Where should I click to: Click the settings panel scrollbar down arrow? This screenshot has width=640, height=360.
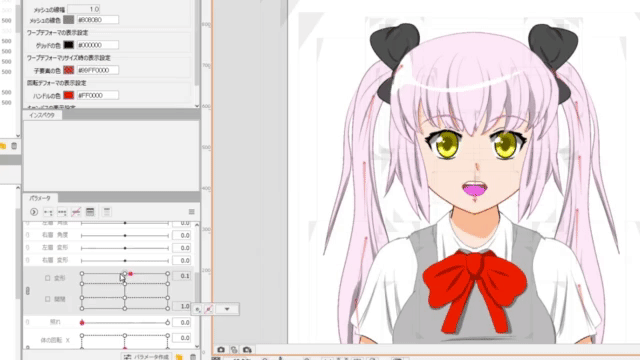(197, 106)
